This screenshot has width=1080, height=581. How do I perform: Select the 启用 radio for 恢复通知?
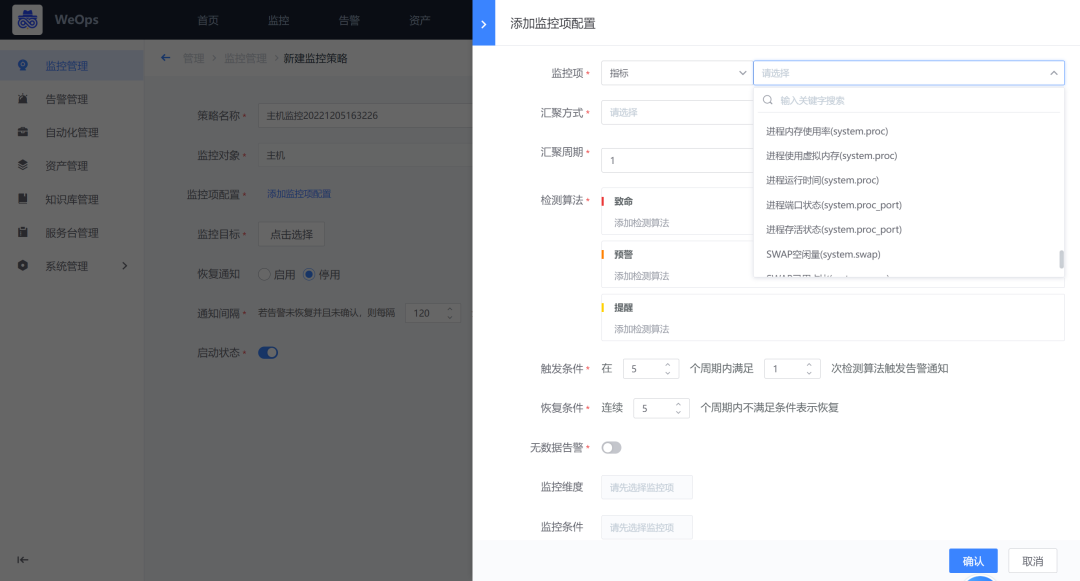pyautogui.click(x=264, y=275)
